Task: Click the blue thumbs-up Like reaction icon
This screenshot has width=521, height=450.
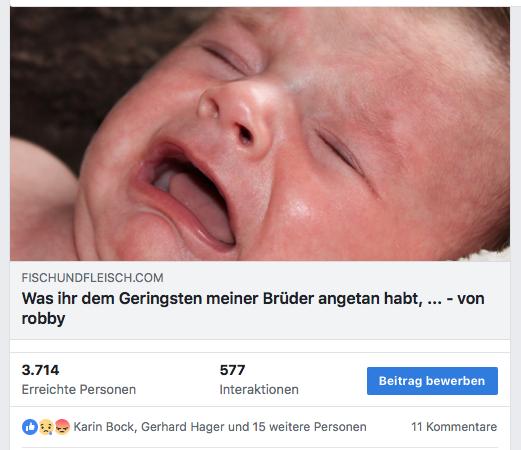Action: pos(30,427)
